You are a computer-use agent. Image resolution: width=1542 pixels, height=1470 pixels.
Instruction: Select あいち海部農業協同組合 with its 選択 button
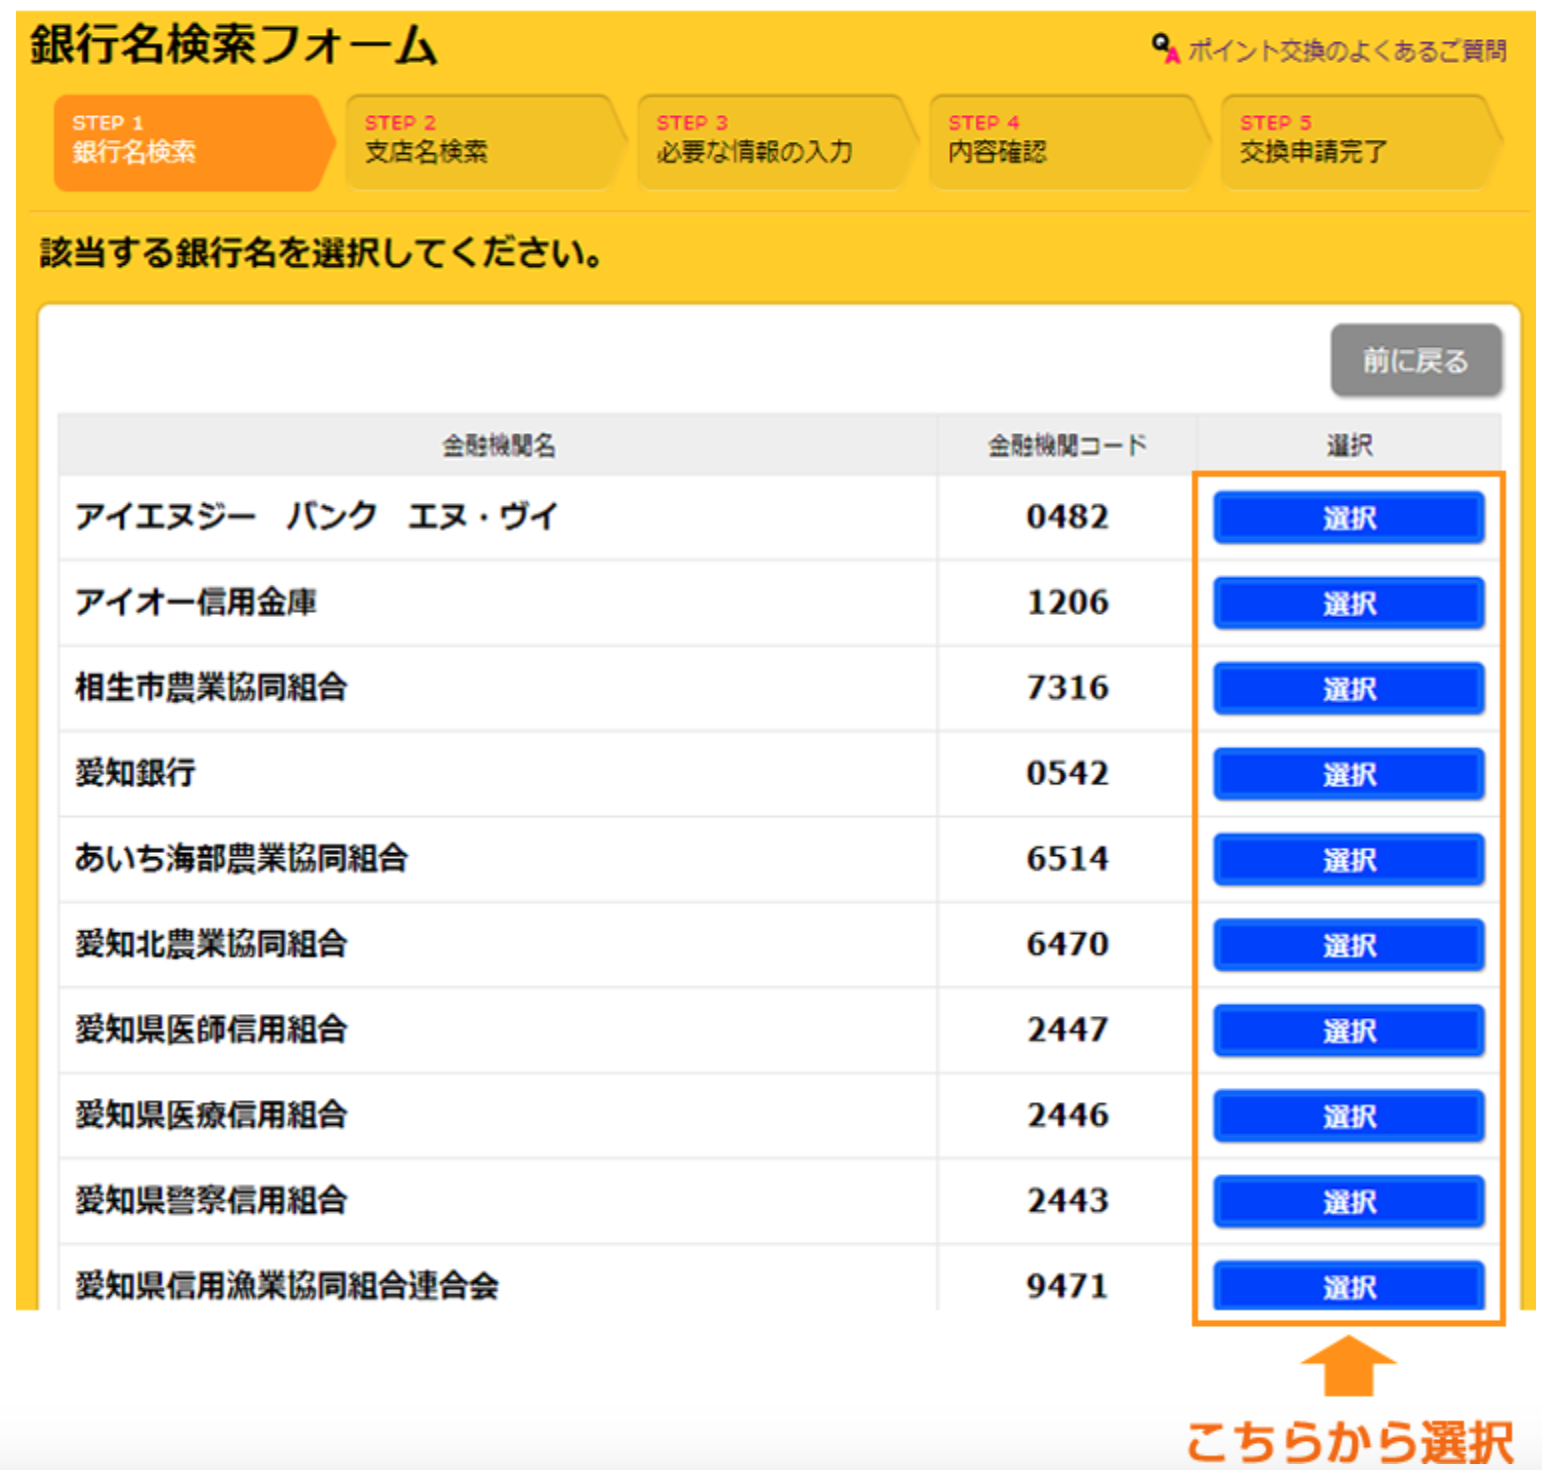click(1349, 860)
